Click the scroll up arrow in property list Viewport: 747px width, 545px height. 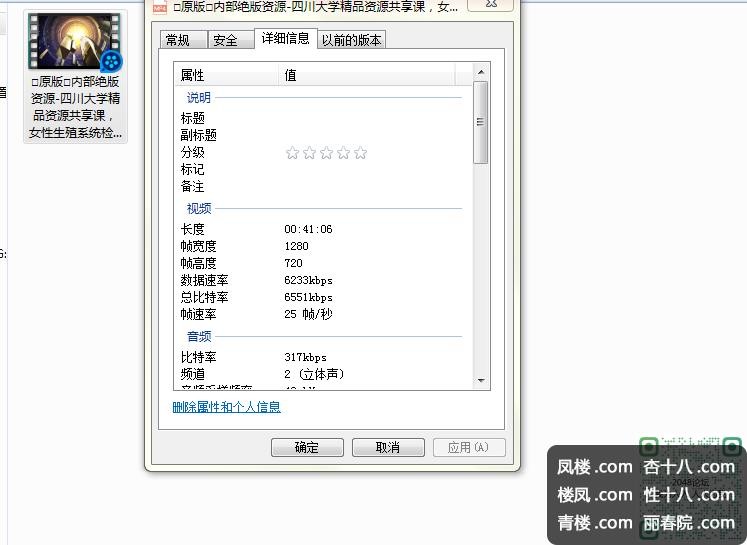click(x=481, y=72)
